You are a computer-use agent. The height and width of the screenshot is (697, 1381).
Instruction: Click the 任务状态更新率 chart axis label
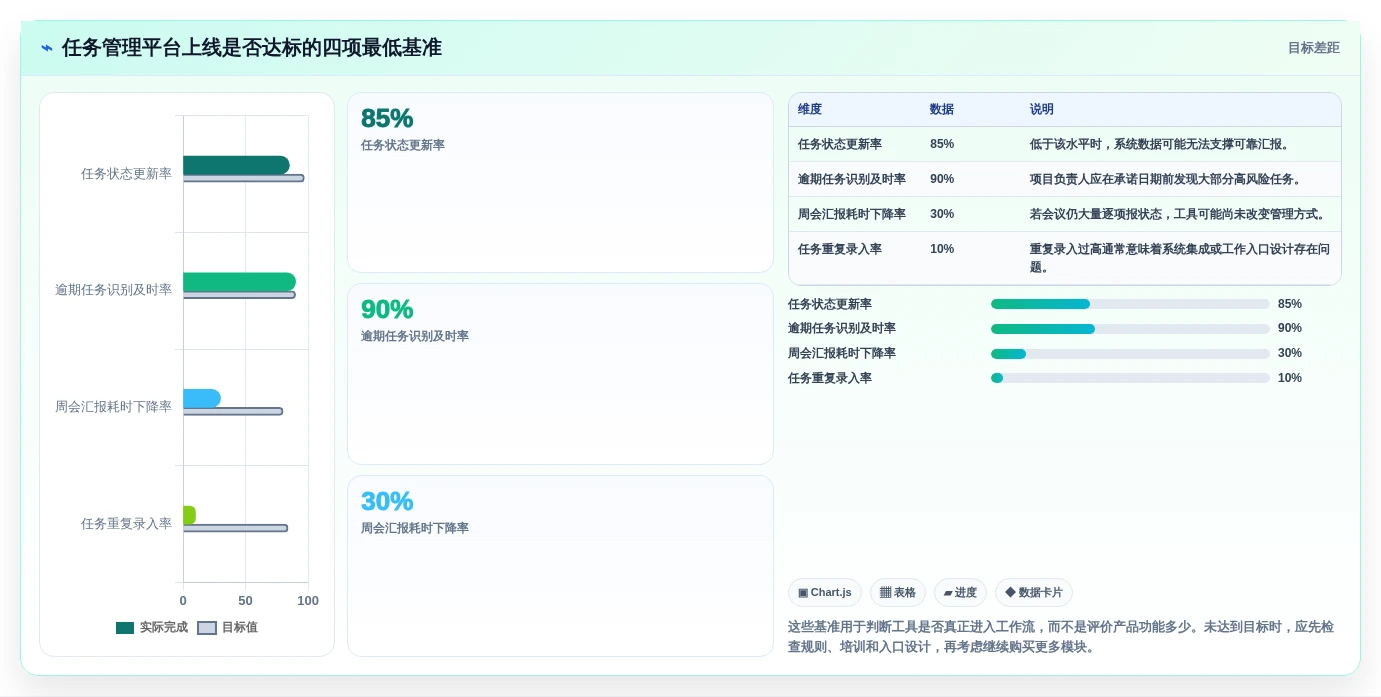tap(126, 174)
